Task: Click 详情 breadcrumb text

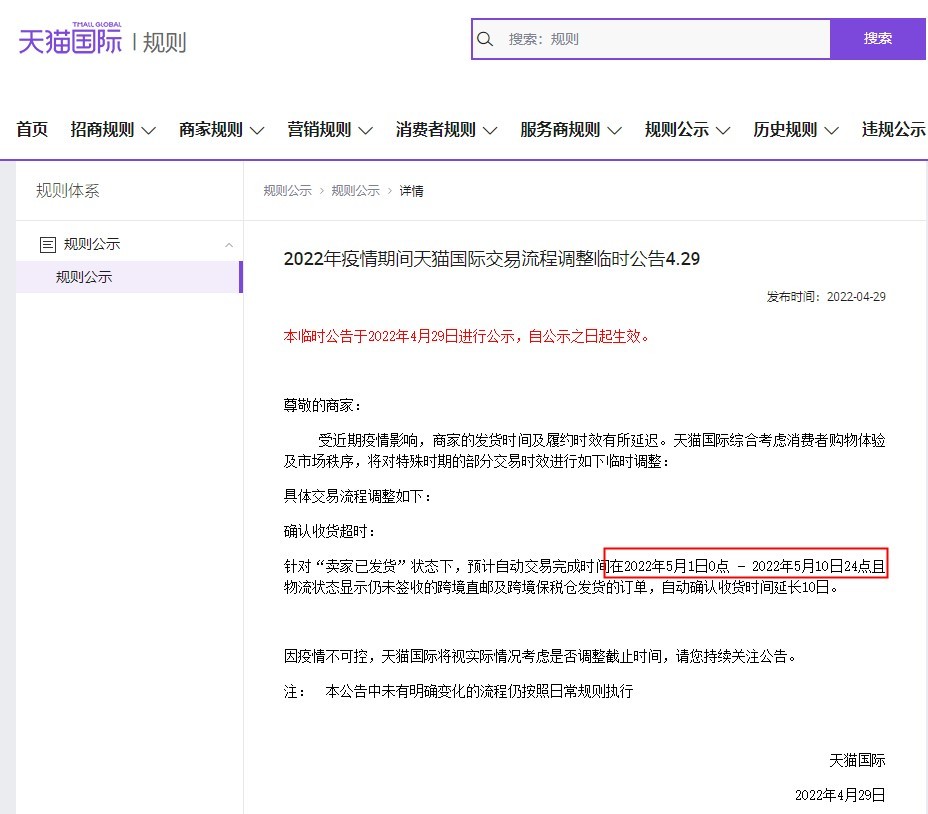Action: (411, 191)
